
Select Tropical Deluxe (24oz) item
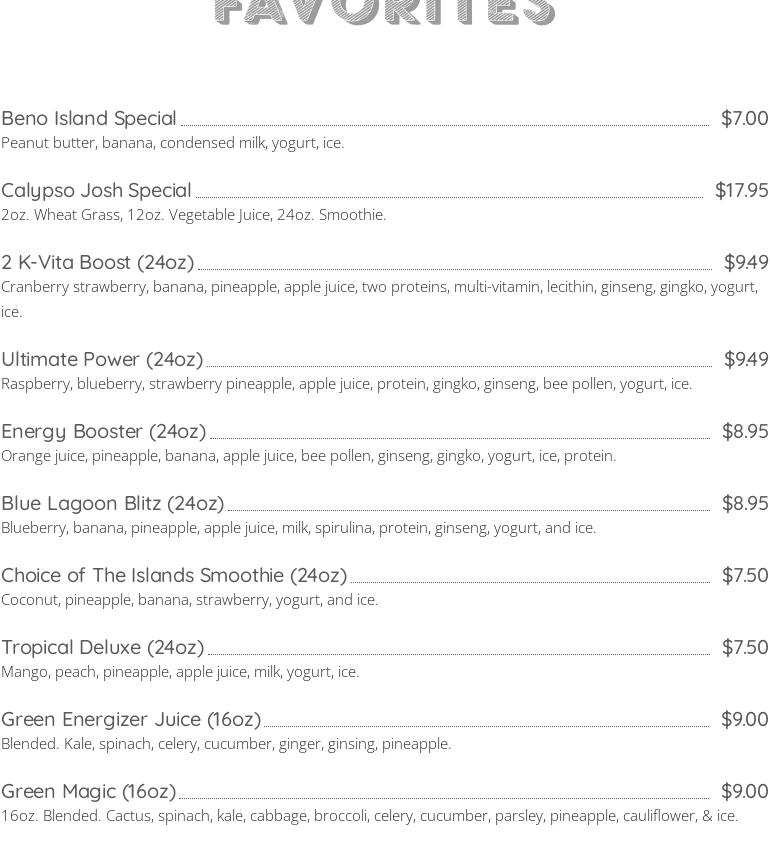[103, 647]
